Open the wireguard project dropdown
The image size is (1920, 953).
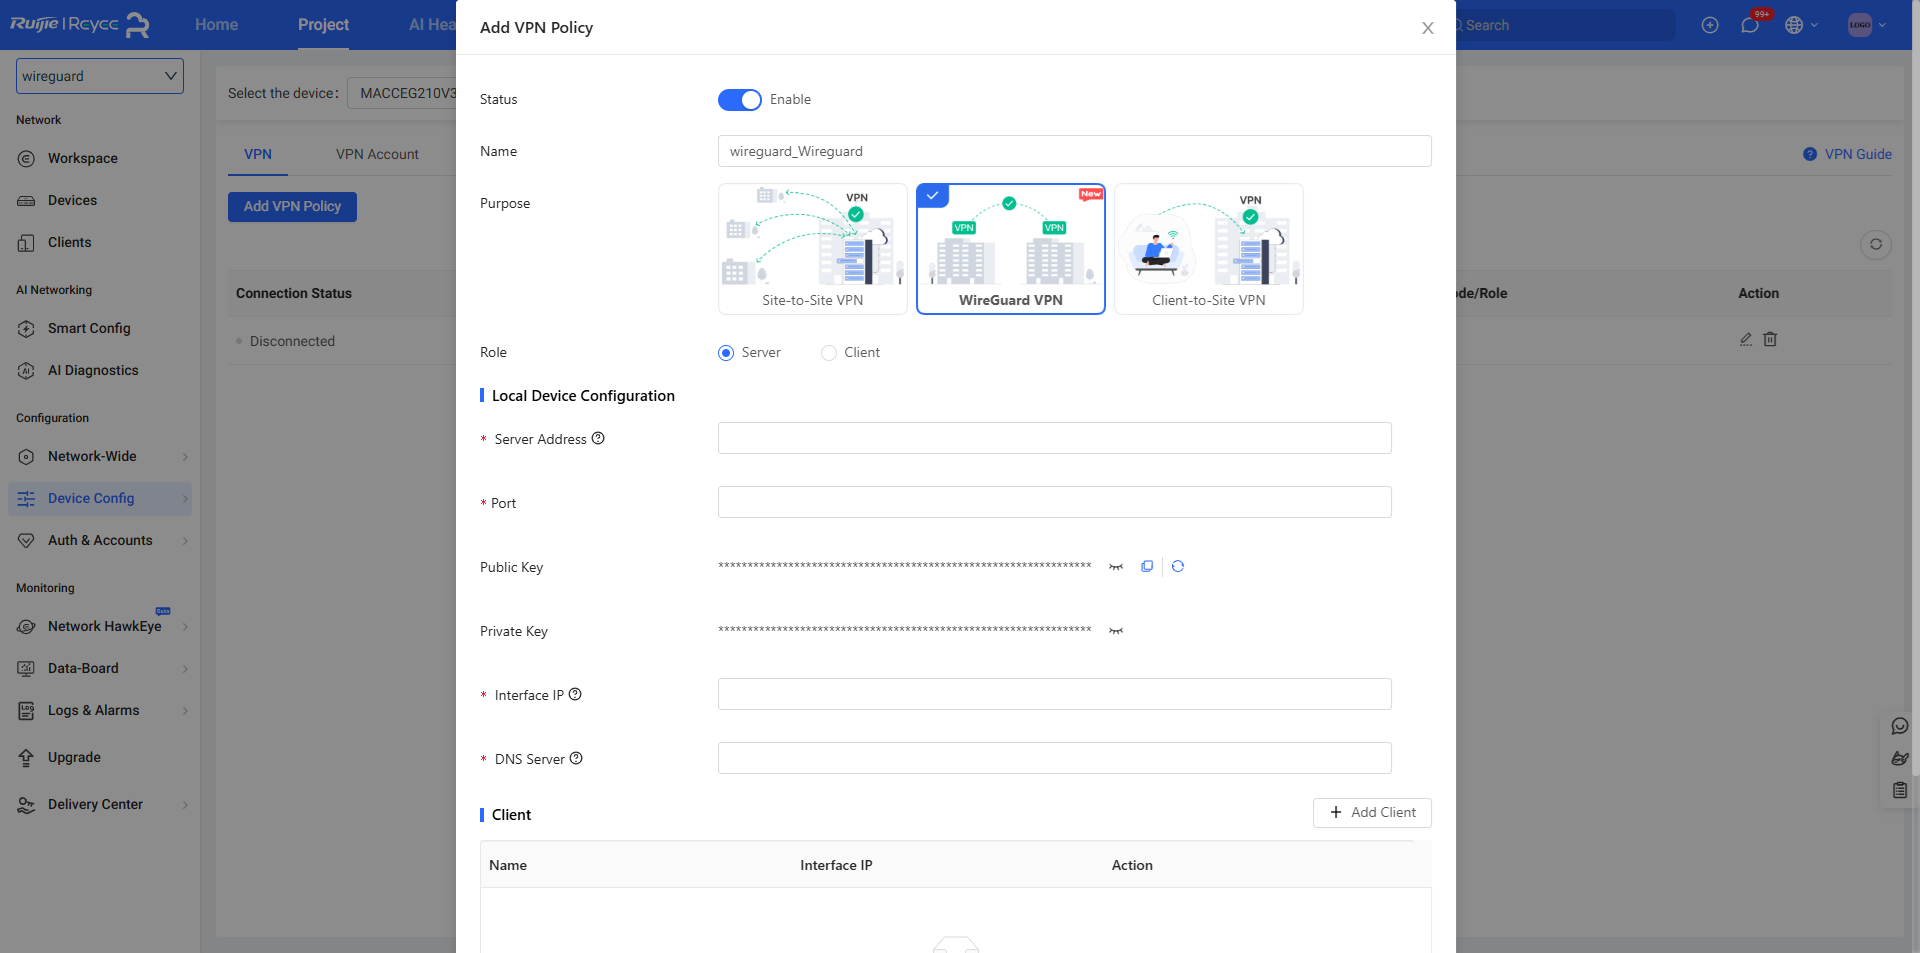[x=100, y=76]
